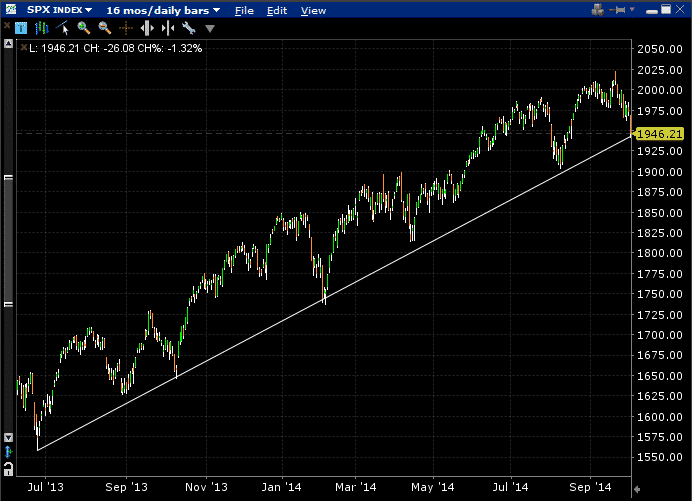Viewport: 692px width, 501px height.
Task: Select the text annotation T tool
Action: coord(21,29)
